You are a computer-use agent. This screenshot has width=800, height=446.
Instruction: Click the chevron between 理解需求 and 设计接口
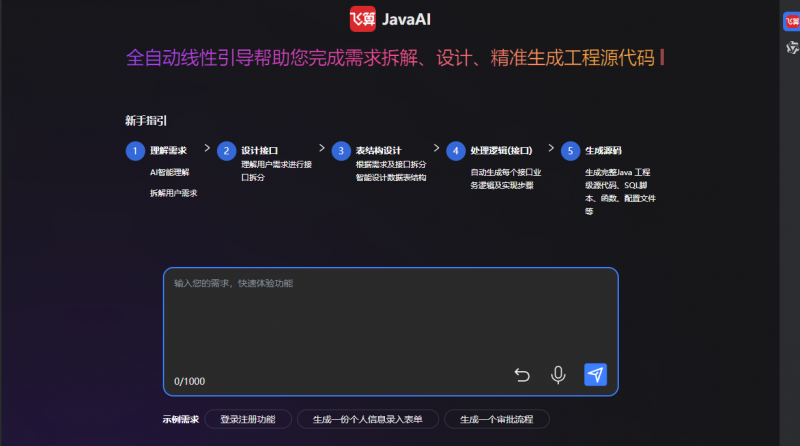[207, 147]
